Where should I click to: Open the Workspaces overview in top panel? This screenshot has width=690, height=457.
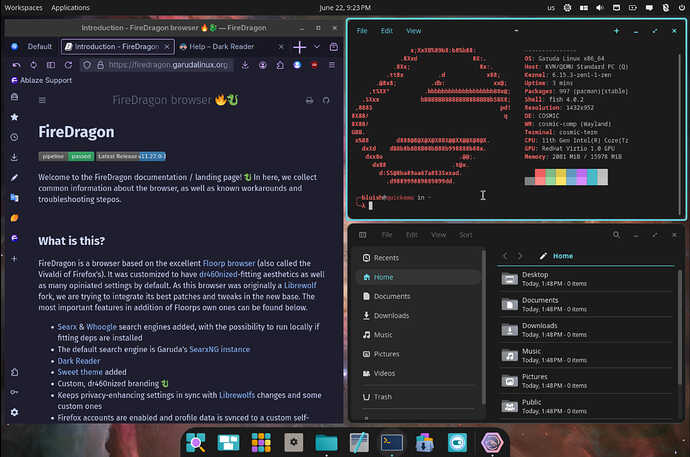[x=23, y=7]
